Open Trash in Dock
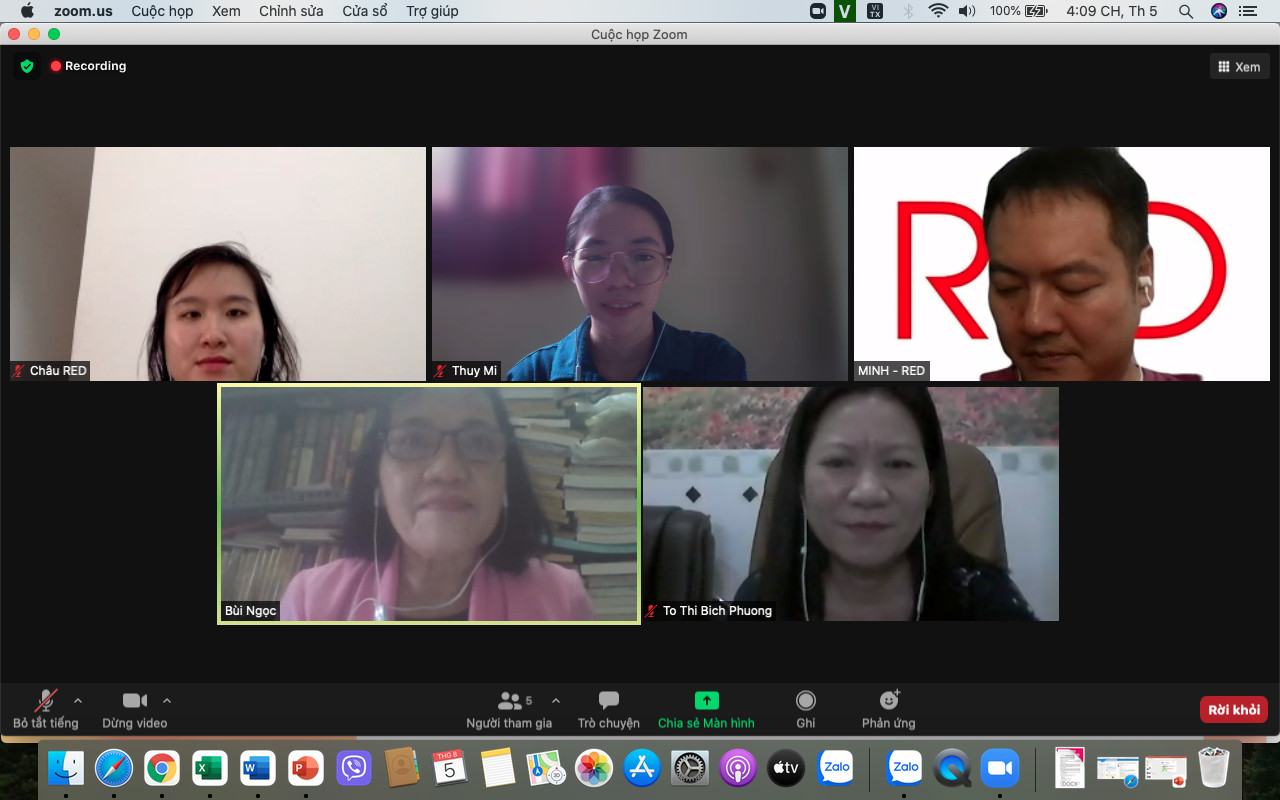This screenshot has height=800, width=1280. [1214, 768]
